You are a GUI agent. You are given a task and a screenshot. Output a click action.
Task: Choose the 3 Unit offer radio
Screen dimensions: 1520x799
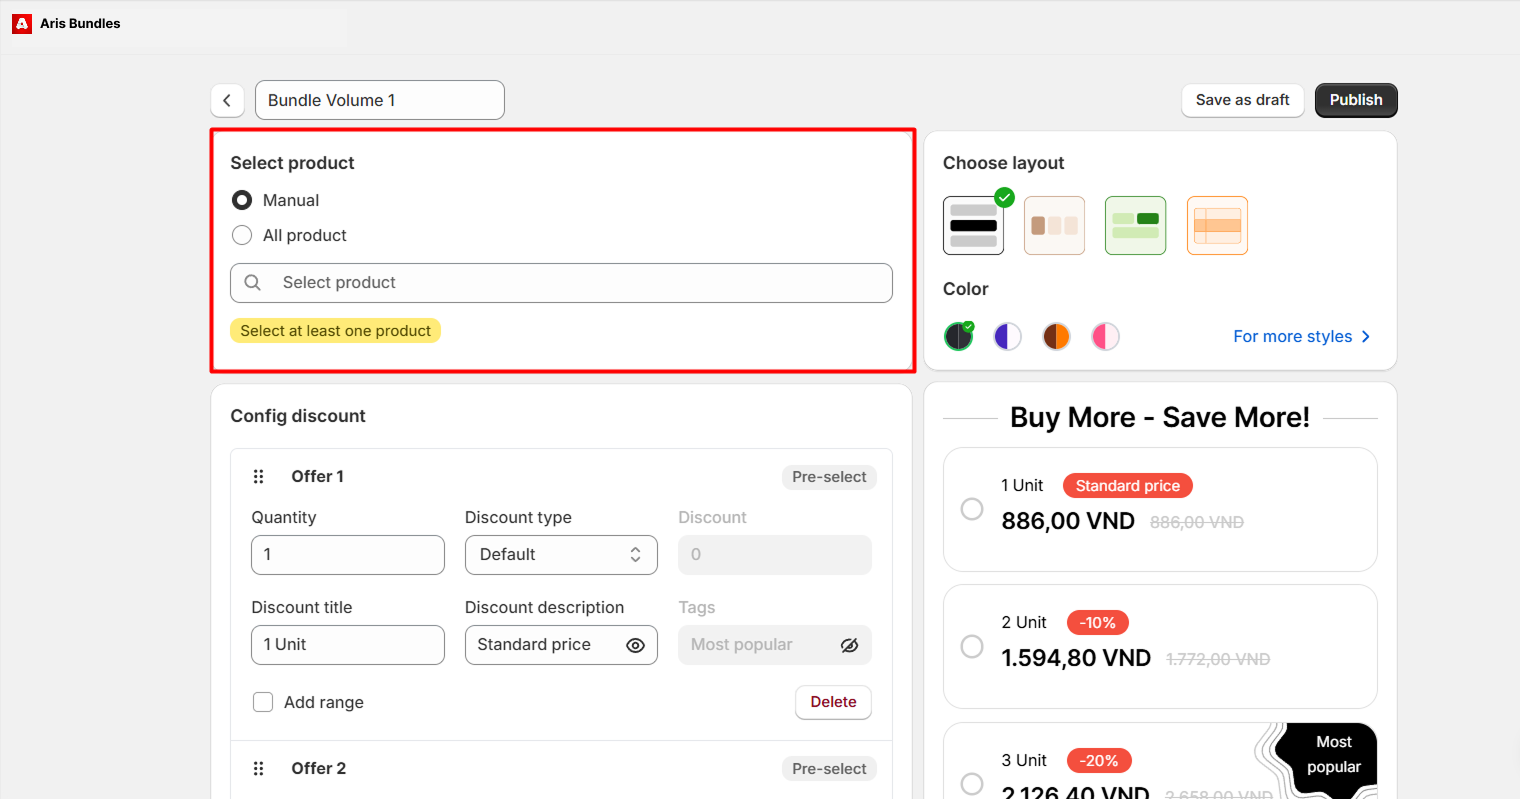[972, 784]
